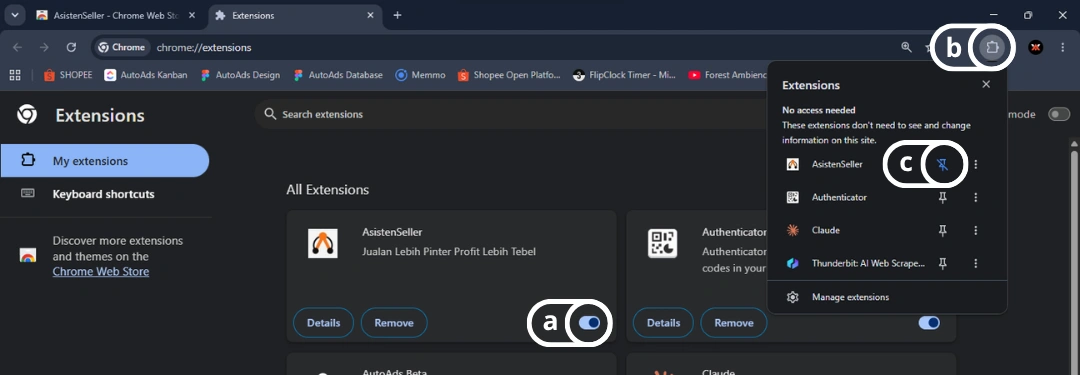Open AutoAds Kanban bookmark
Image resolution: width=1080 pixels, height=375 pixels.
[x=146, y=75]
